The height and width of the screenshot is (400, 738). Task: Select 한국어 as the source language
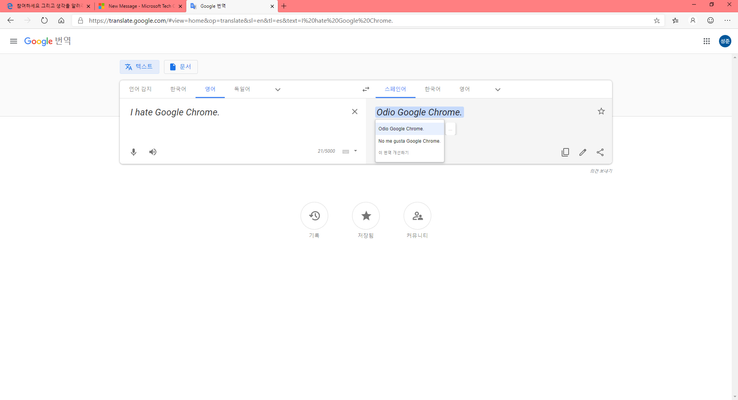[x=178, y=89]
